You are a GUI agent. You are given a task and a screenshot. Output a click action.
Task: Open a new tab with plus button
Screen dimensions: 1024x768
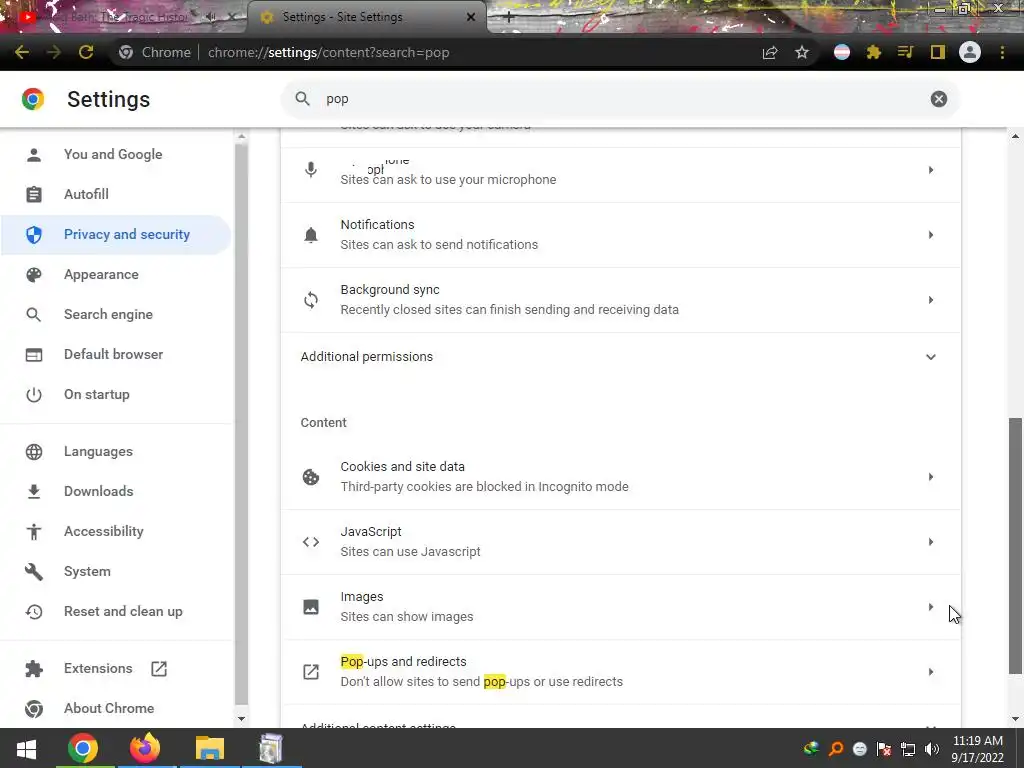(509, 17)
